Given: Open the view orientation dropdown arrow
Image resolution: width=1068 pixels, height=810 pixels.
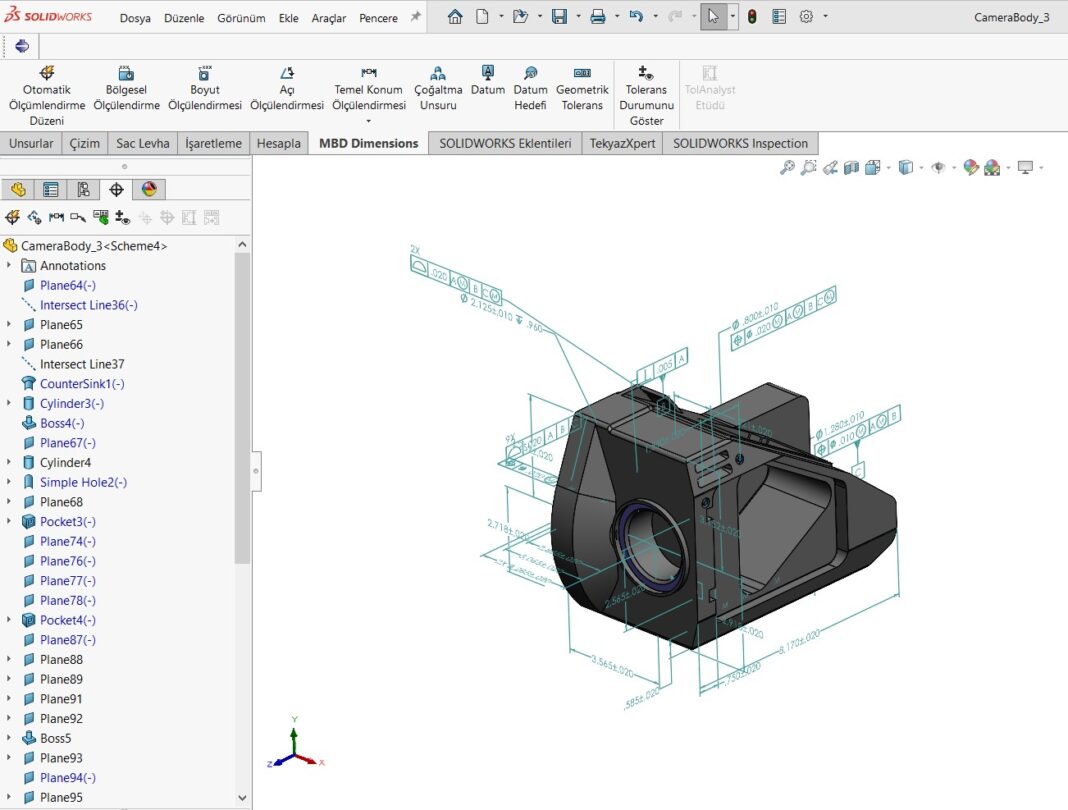Looking at the screenshot, I should [x=921, y=168].
